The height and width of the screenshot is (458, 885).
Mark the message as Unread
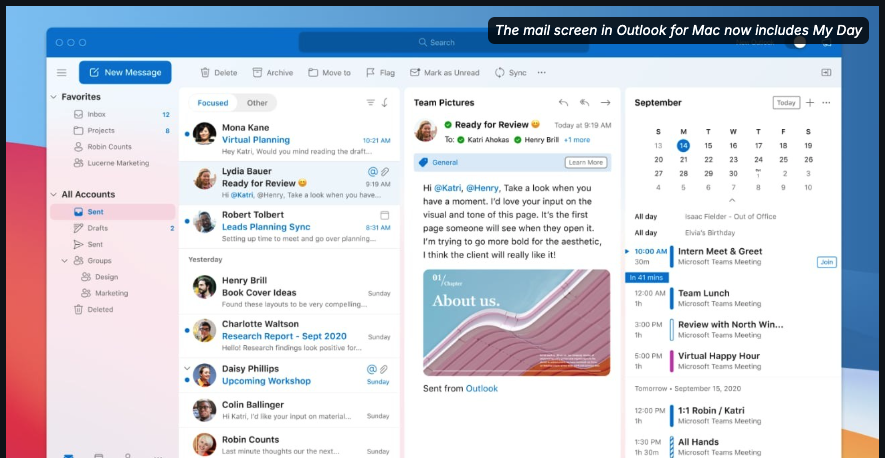444,73
